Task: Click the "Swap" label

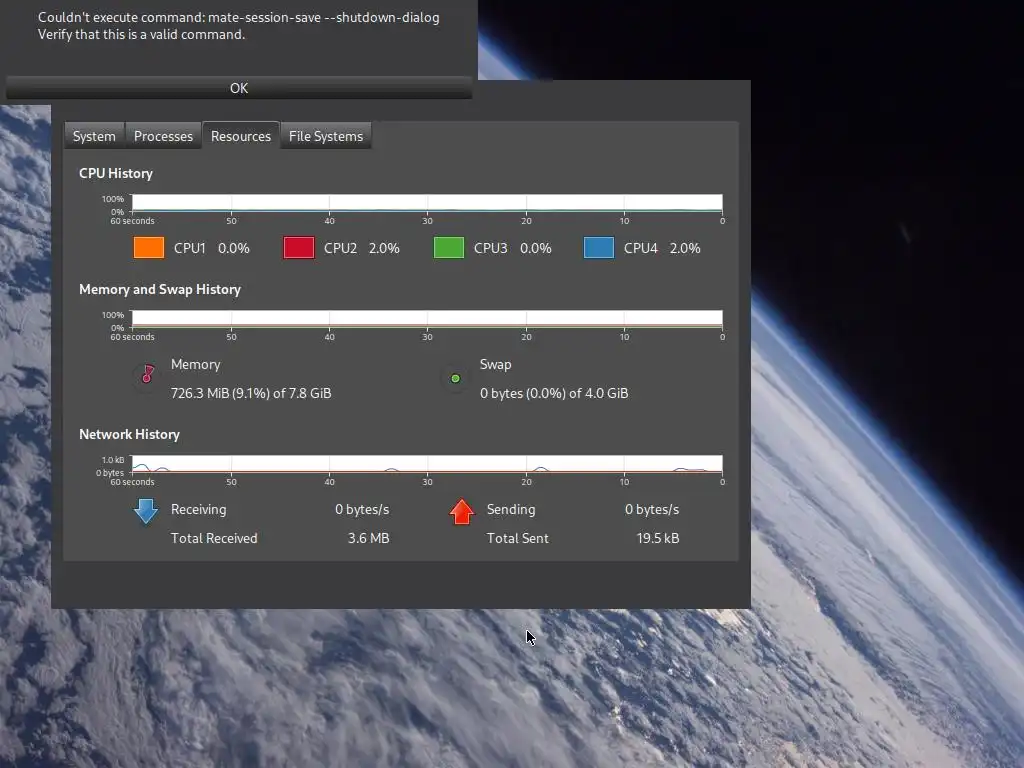Action: [x=496, y=364]
